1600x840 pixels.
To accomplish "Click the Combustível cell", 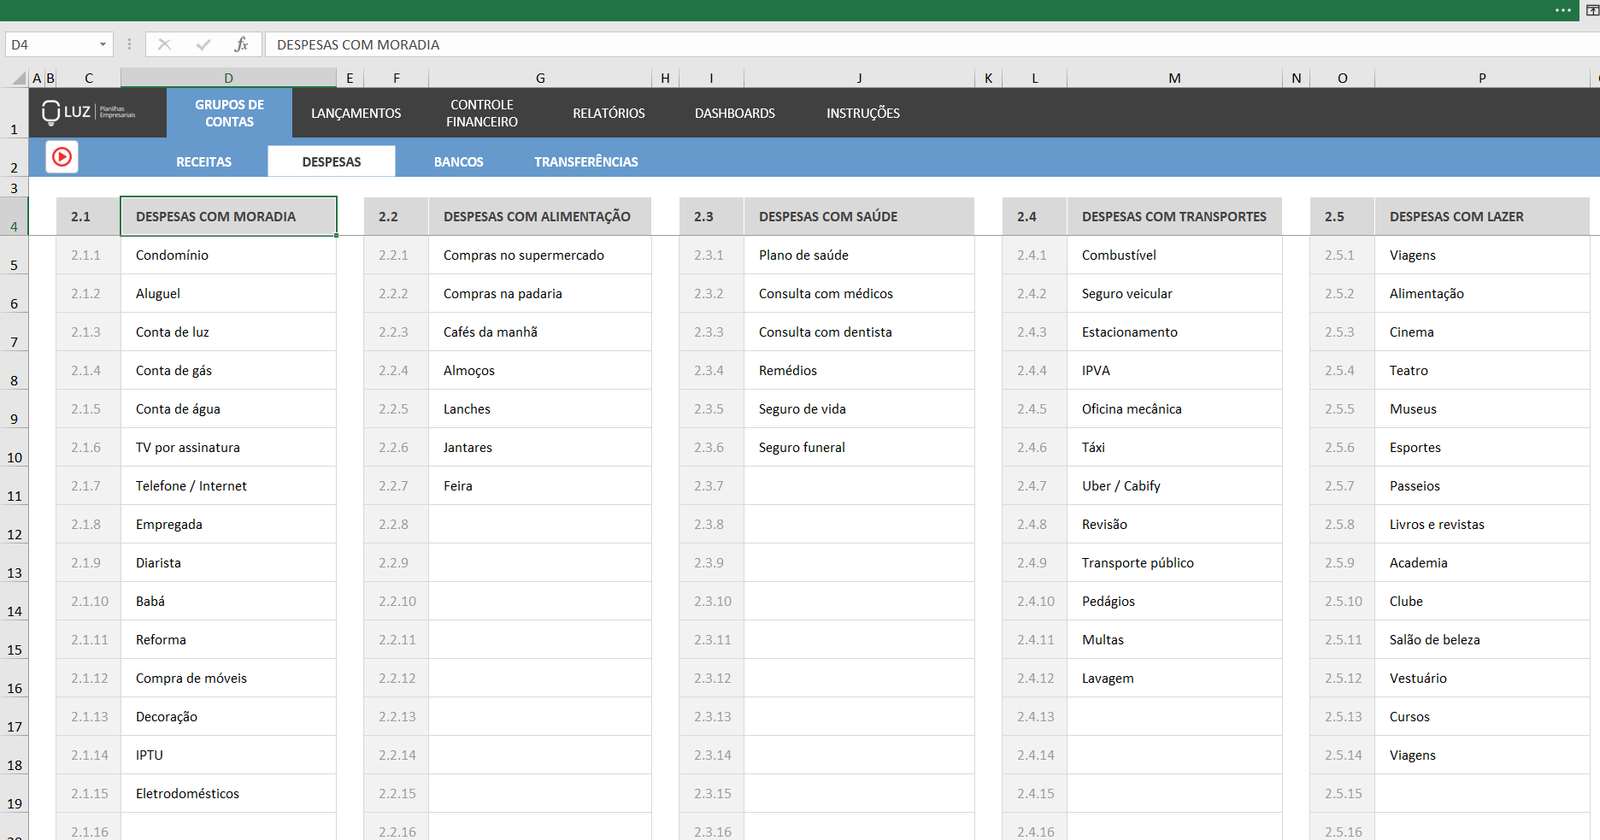I will (1174, 255).
